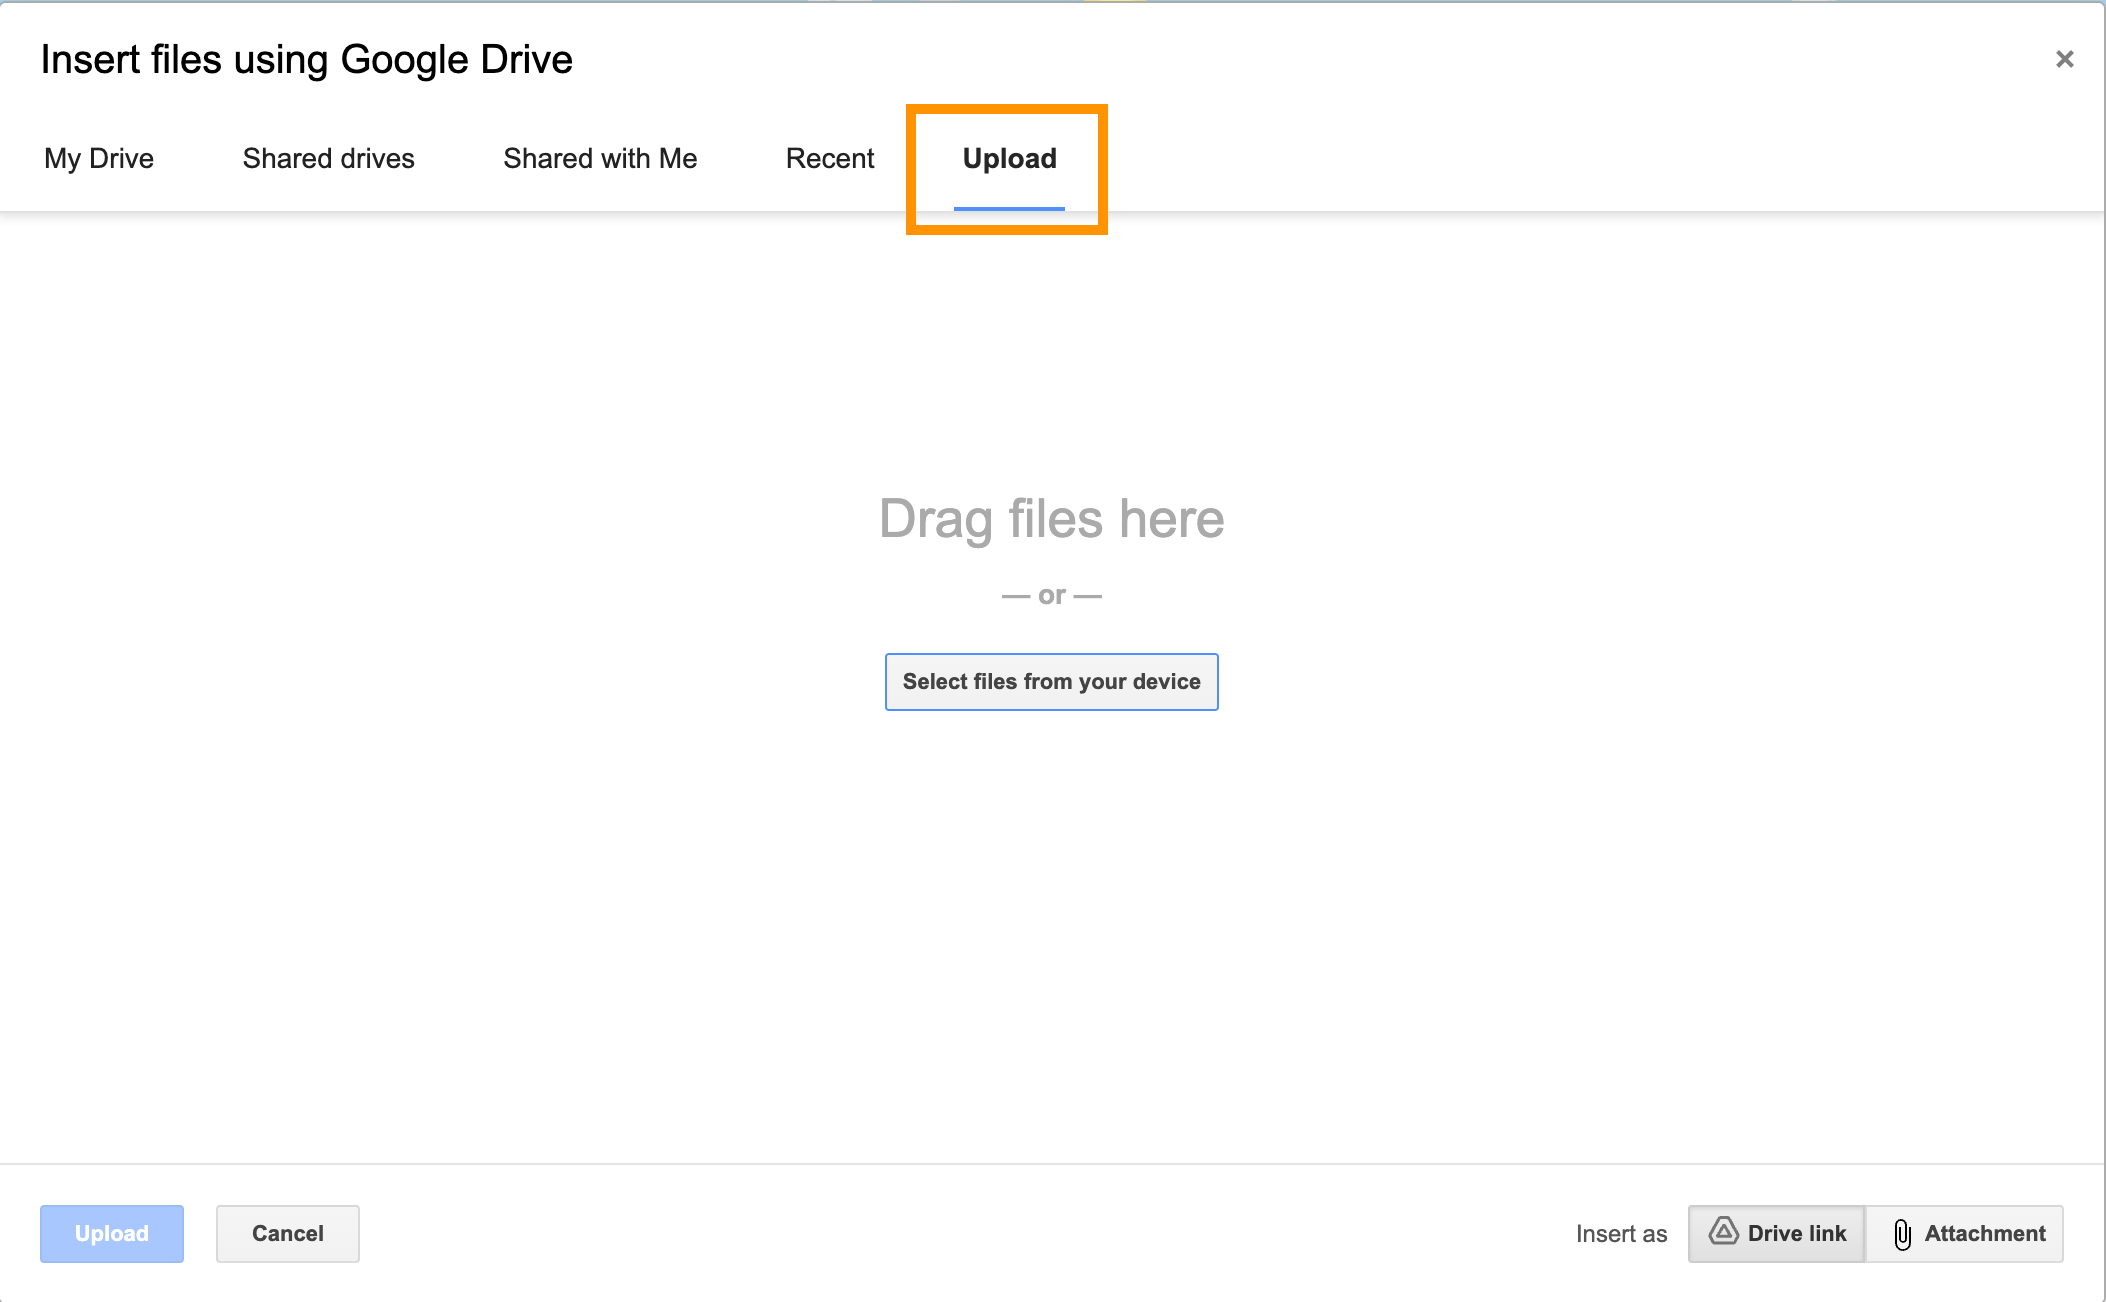2106x1302 pixels.
Task: Click Select files from your device
Action: tap(1052, 682)
